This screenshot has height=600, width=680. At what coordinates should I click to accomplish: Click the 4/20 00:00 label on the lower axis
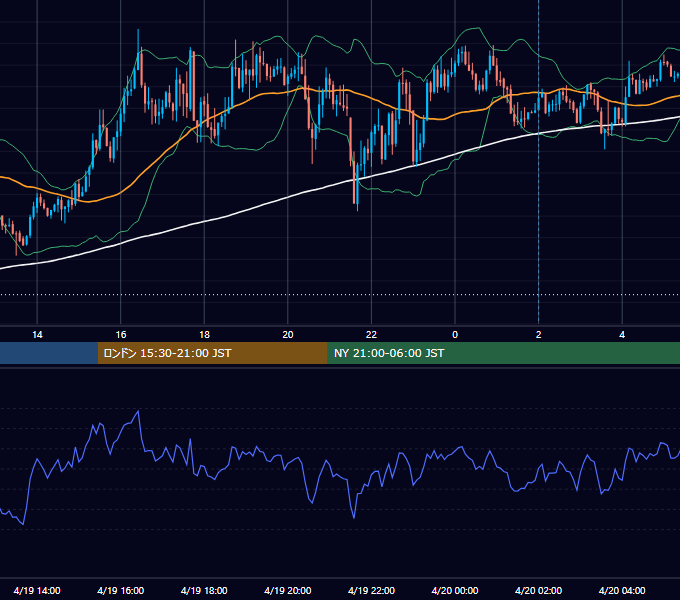pyautogui.click(x=455, y=590)
